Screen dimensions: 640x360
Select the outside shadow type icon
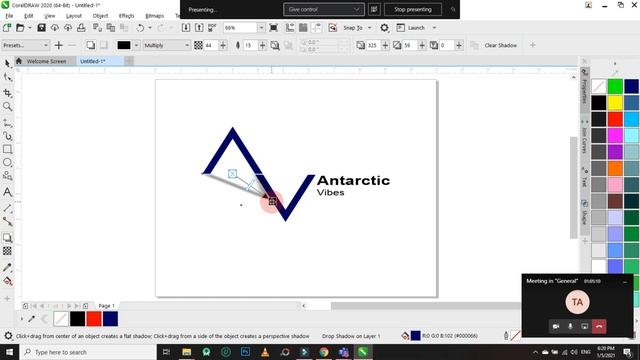click(91, 45)
